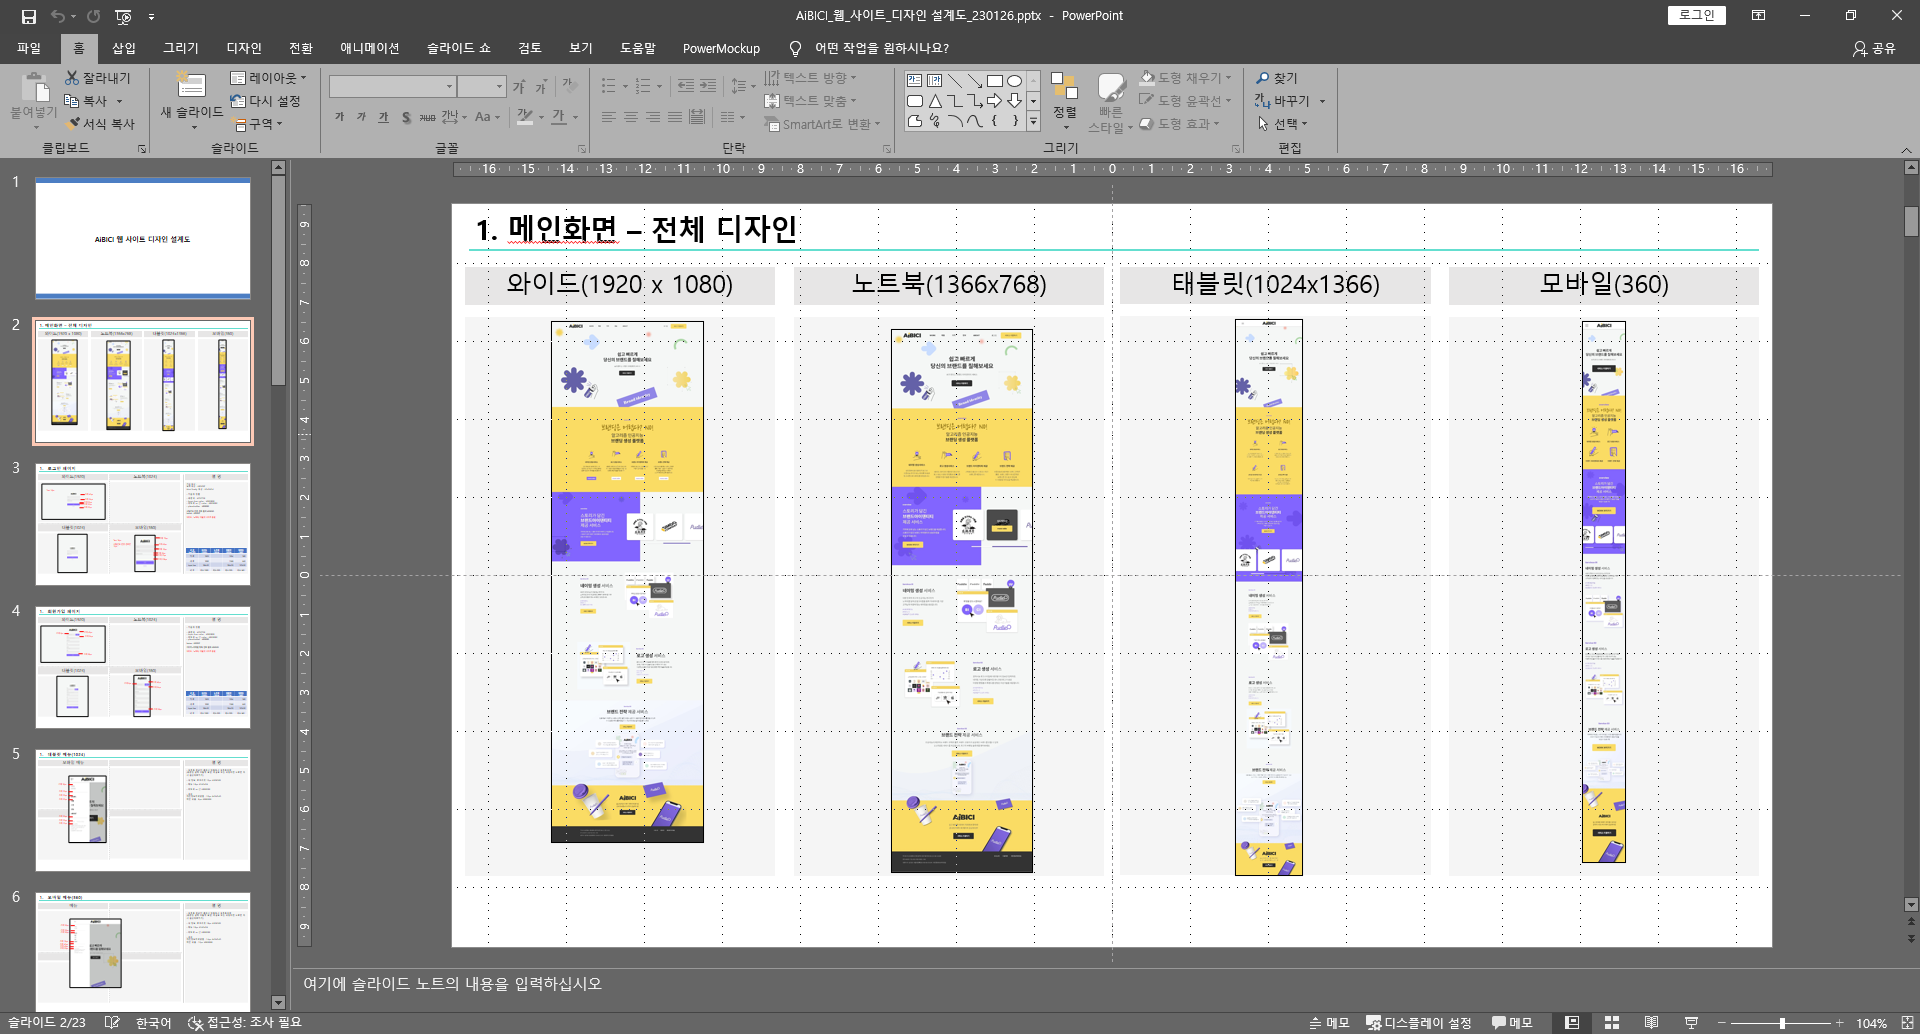Image resolution: width=1920 pixels, height=1034 pixels.
Task: Open the Arrange (정렬) tool
Action: coord(1065,100)
